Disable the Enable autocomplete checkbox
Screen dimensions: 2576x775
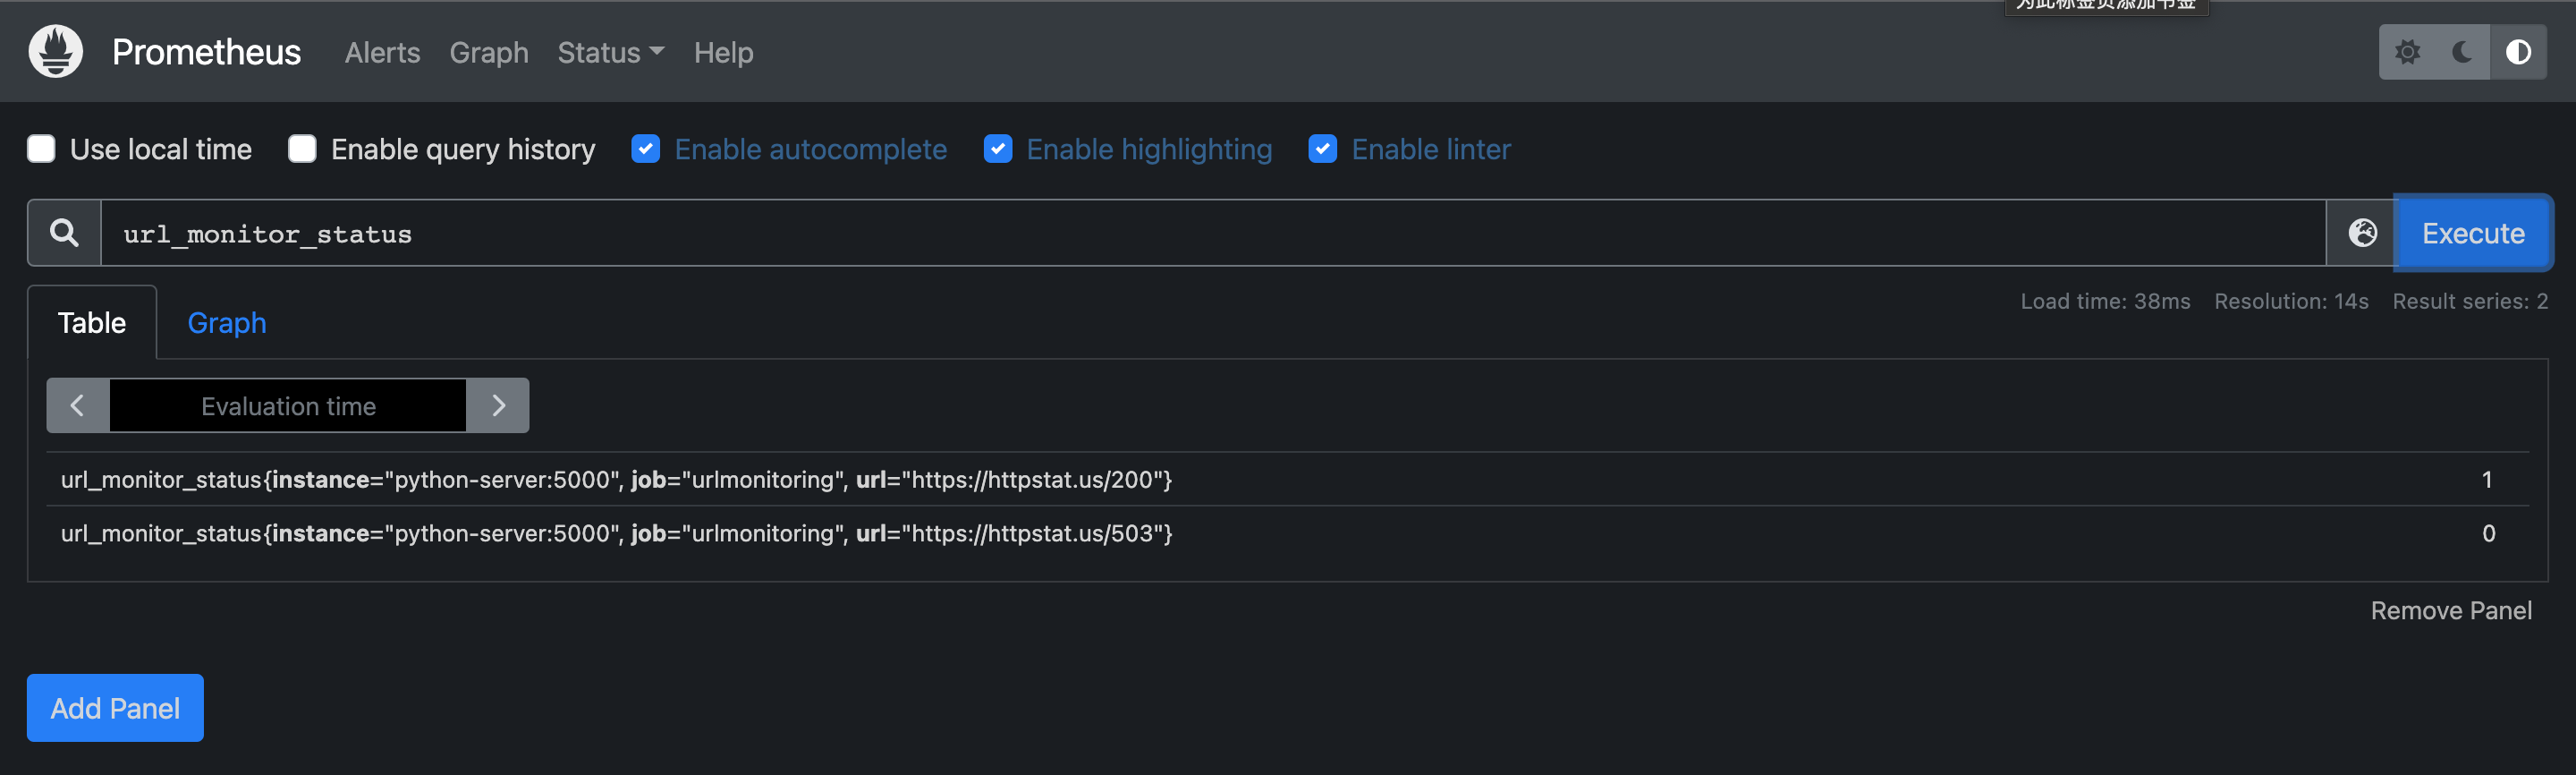pos(646,148)
